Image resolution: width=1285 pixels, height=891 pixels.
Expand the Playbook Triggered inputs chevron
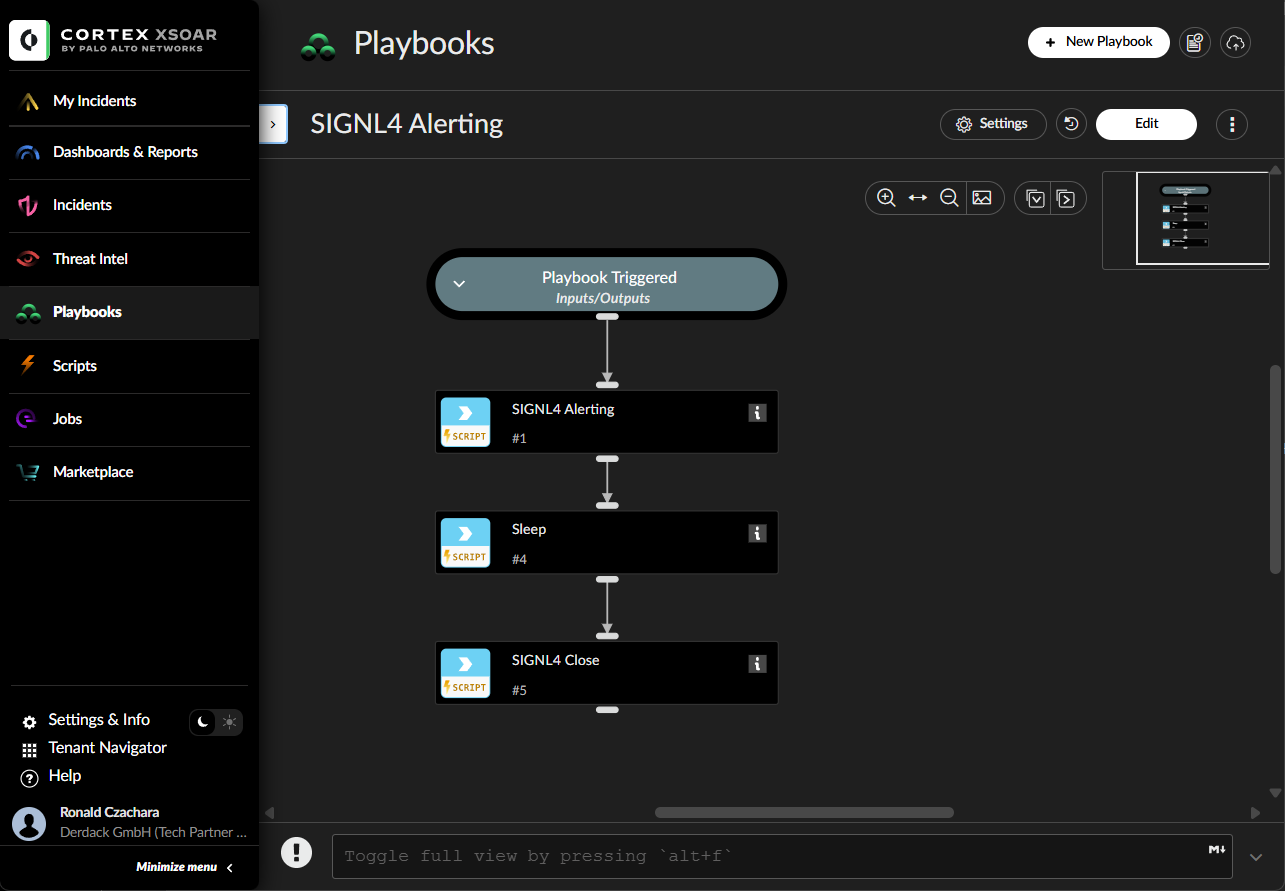459,284
